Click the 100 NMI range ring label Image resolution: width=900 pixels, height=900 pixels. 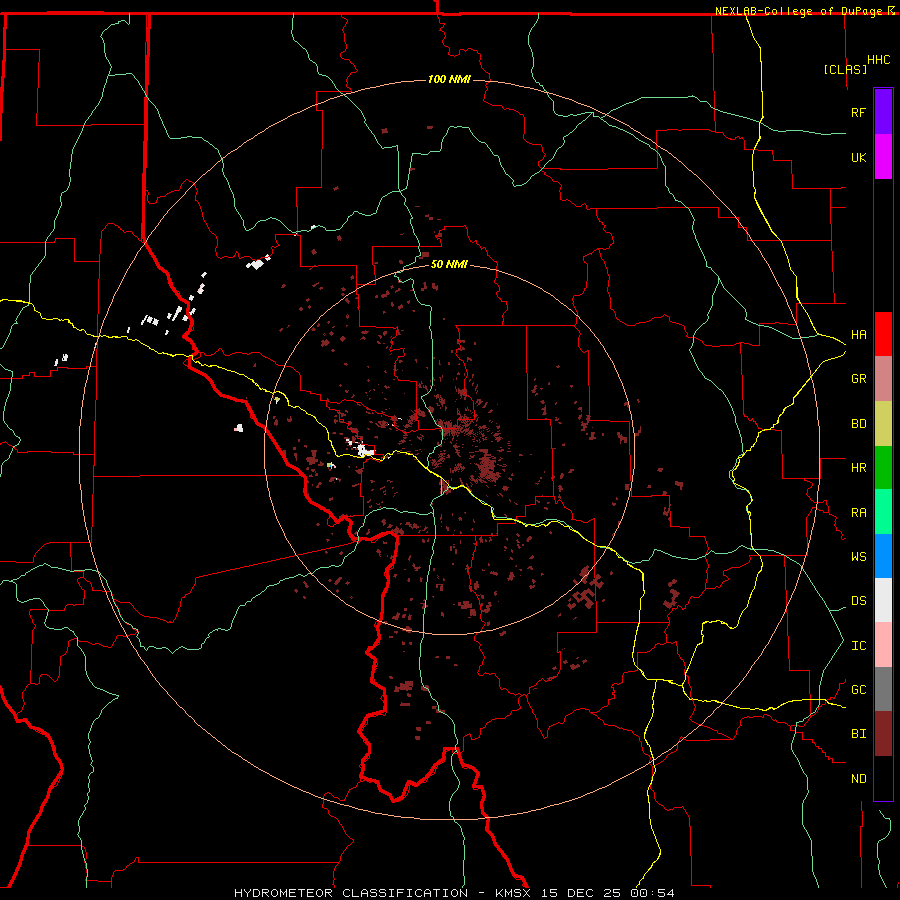point(449,79)
